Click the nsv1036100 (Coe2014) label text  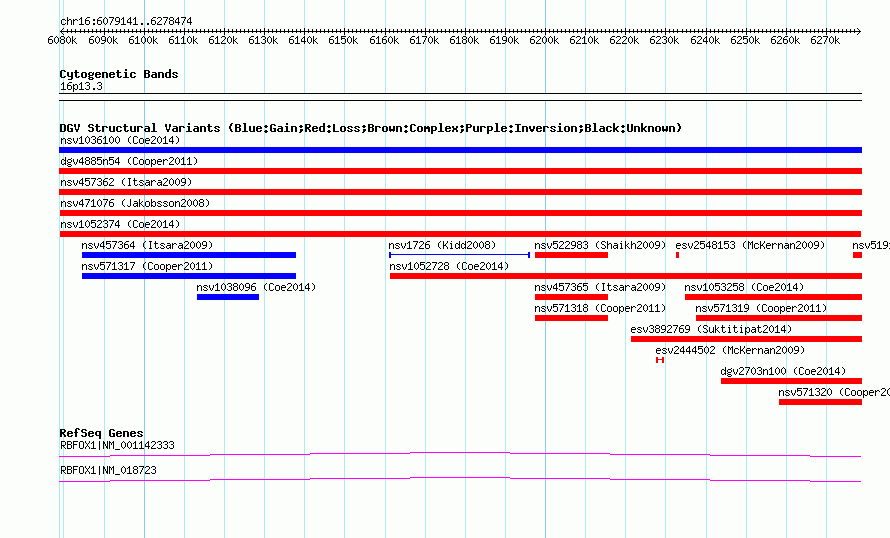[x=120, y=140]
